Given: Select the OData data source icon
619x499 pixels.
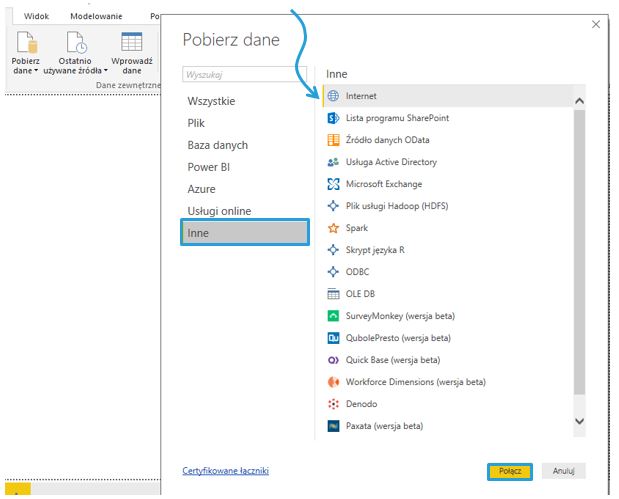Looking at the screenshot, I should pos(334,140).
